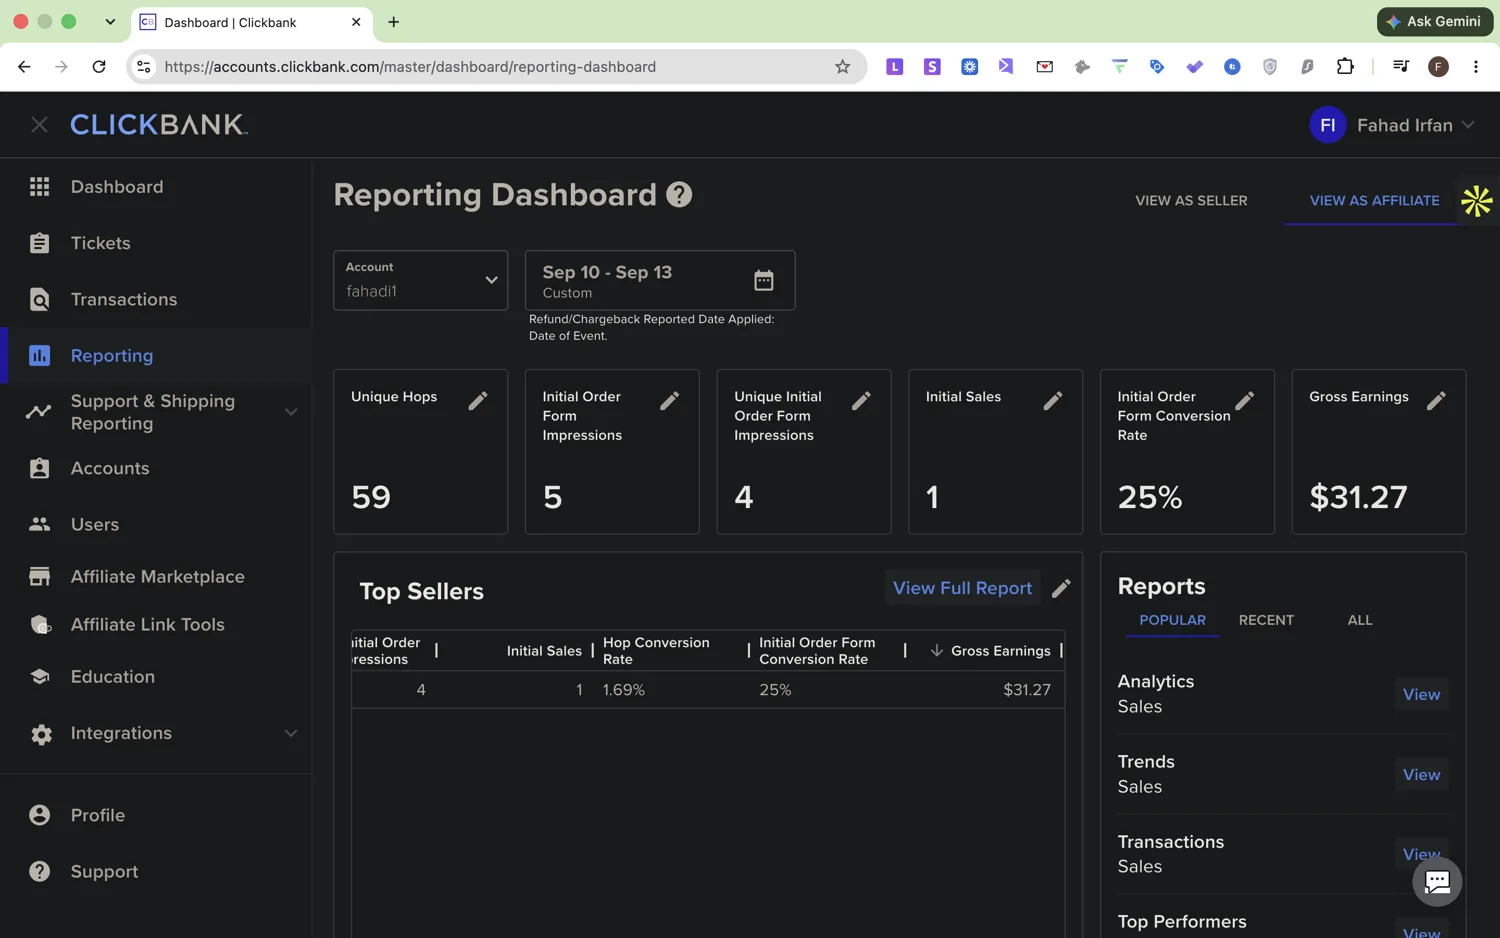
Task: Close the Dashboard | Clickbank browser tab
Action: [356, 22]
